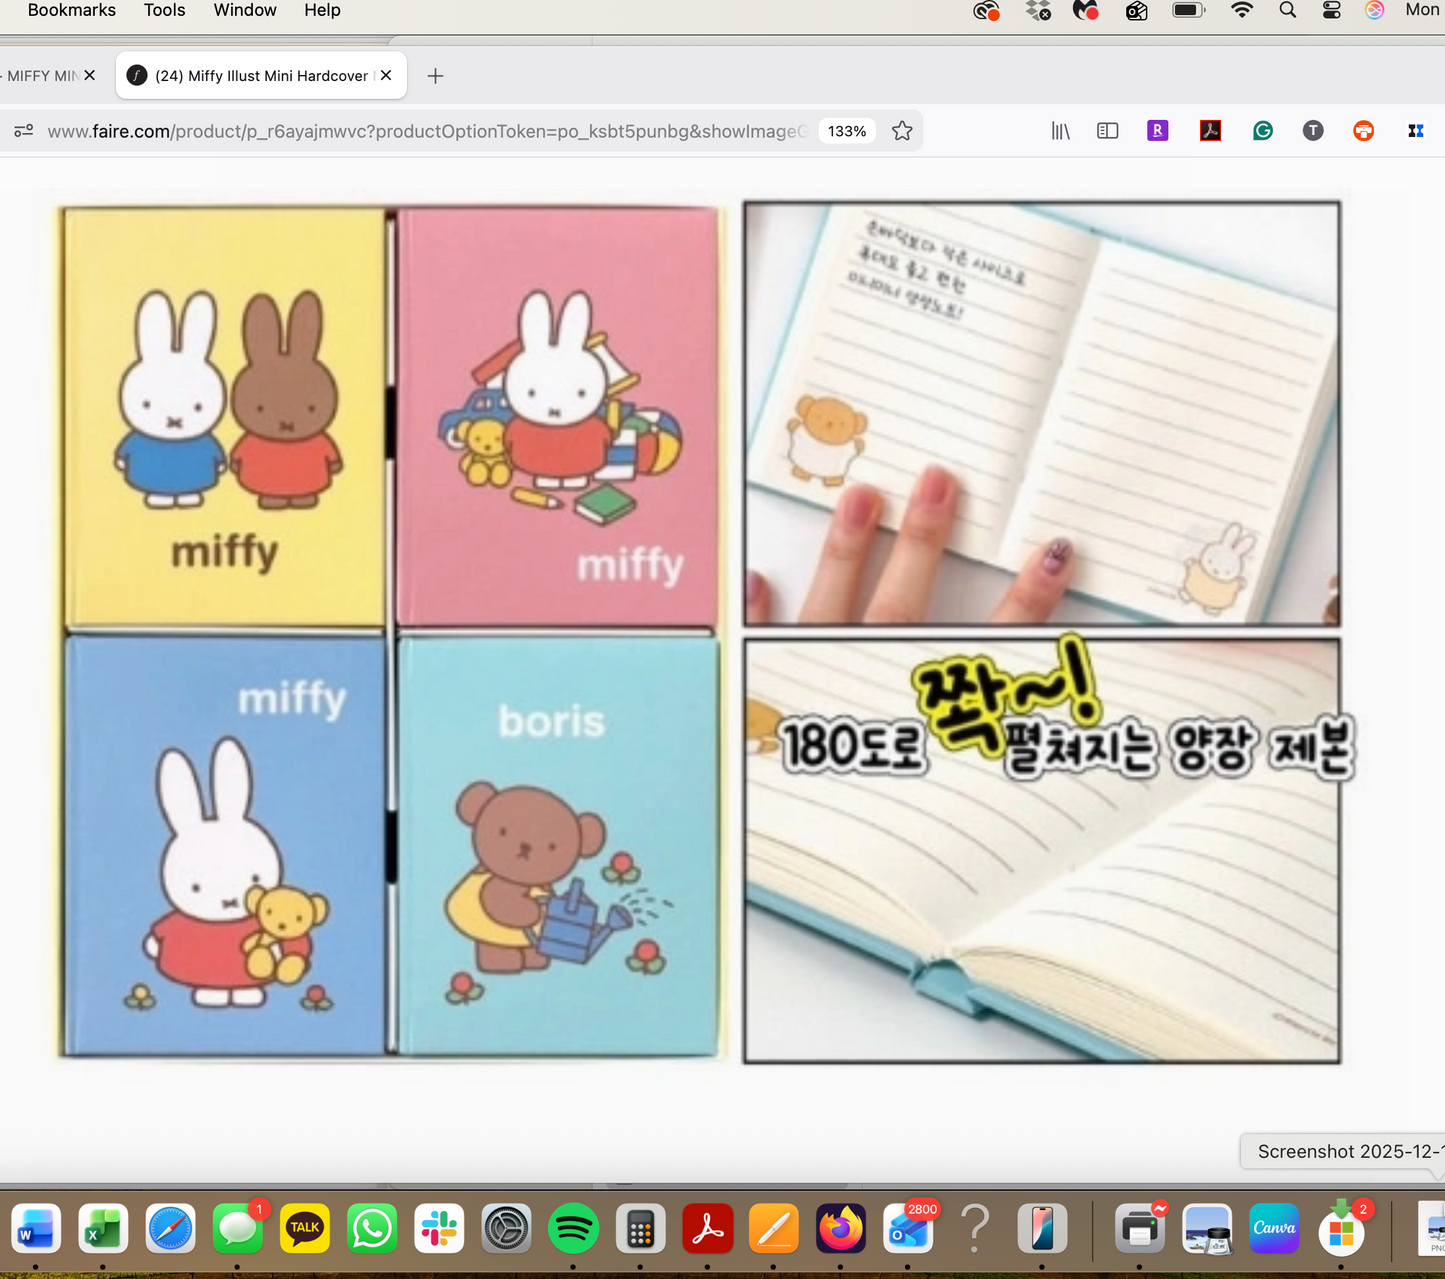This screenshot has width=1445, height=1279.
Task: Open the Grammarly extension icon
Action: tap(1263, 131)
